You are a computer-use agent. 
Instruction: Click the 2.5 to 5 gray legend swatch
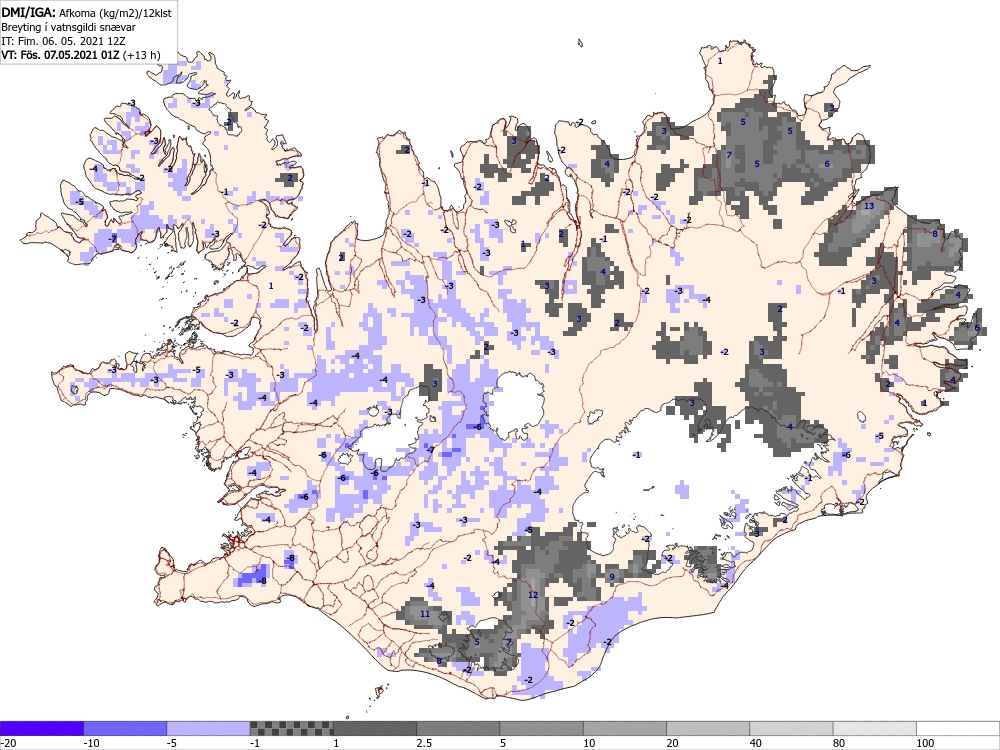pyautogui.click(x=459, y=728)
